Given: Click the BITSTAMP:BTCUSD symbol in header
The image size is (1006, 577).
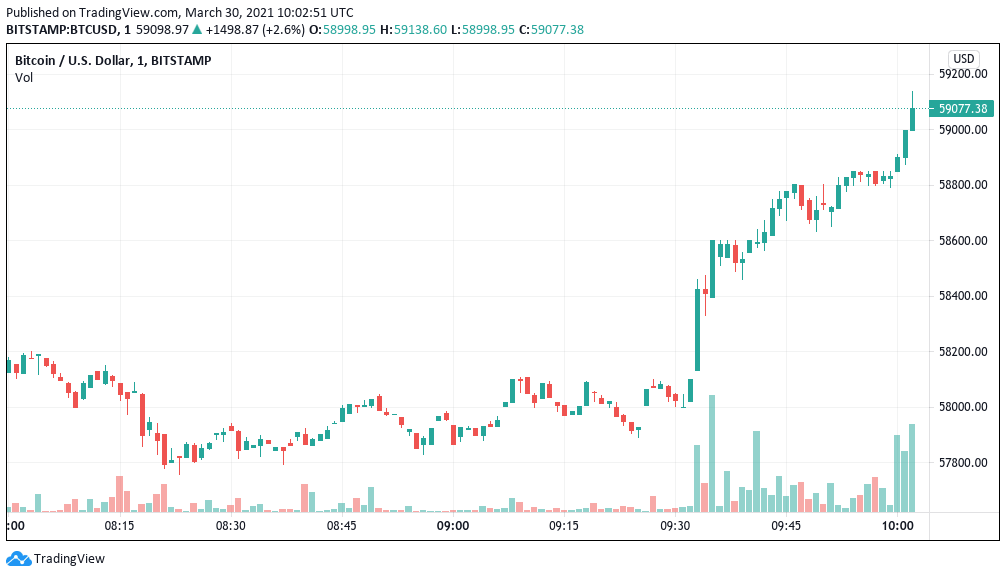Looking at the screenshot, I should coord(62,30).
